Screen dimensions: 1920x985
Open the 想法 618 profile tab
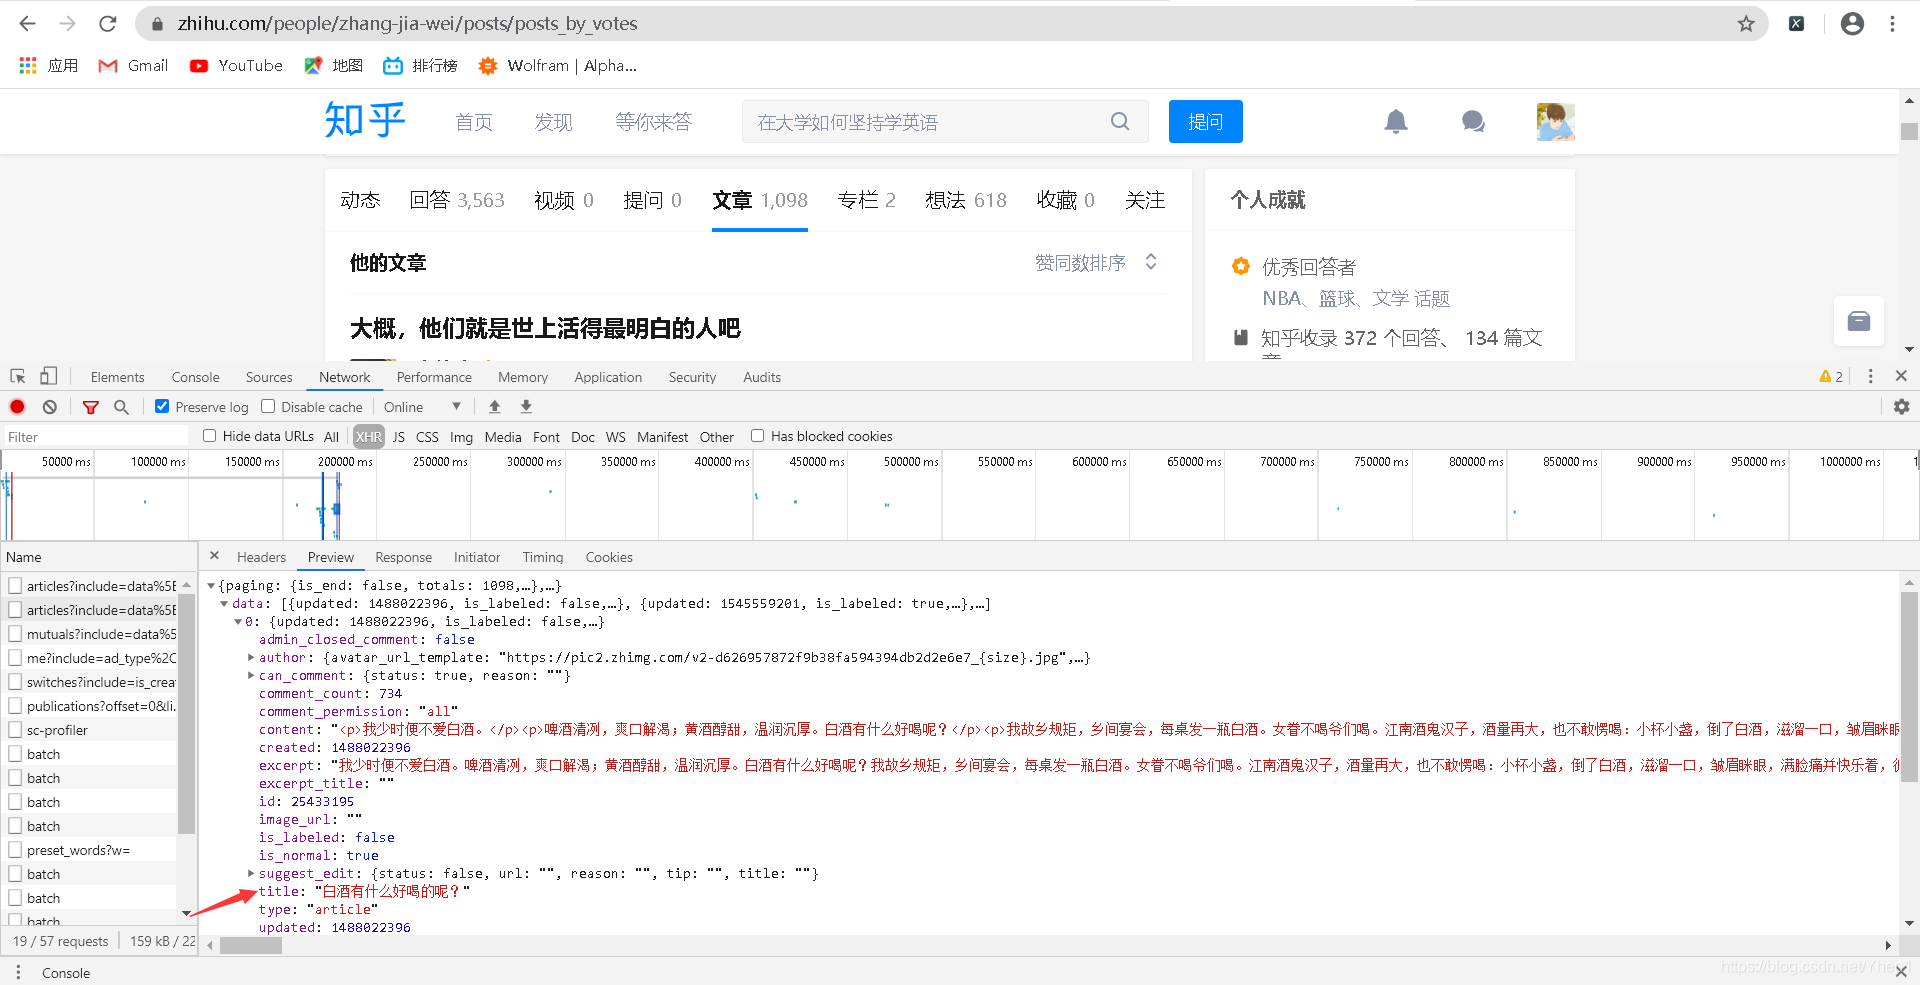pos(966,200)
